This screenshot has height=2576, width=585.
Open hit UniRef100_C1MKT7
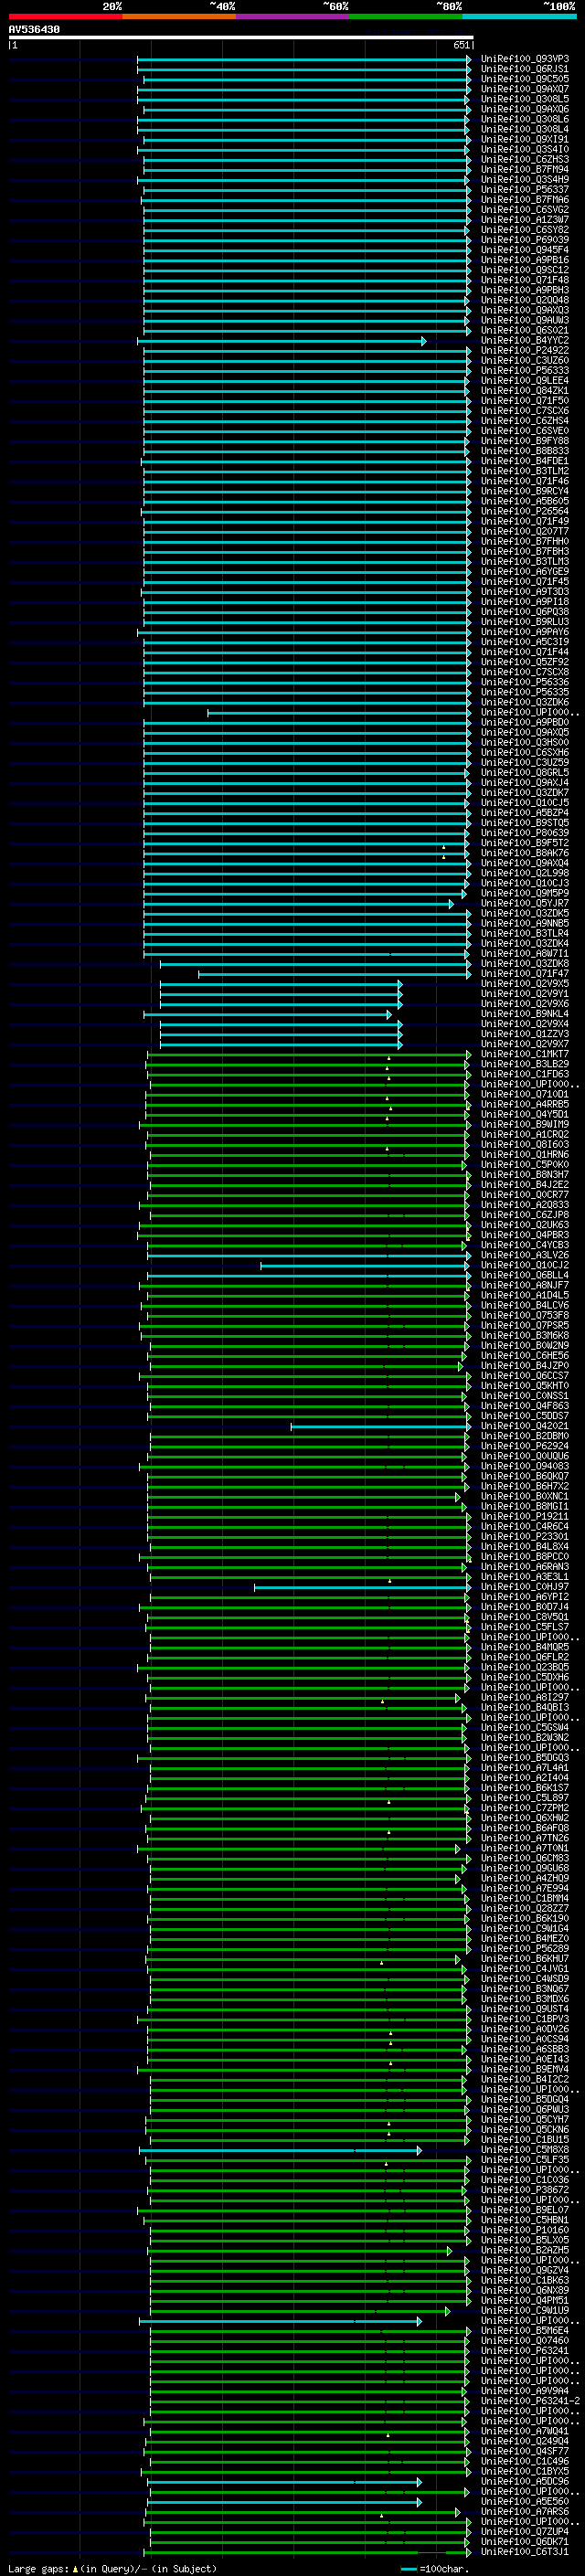coord(524,1054)
